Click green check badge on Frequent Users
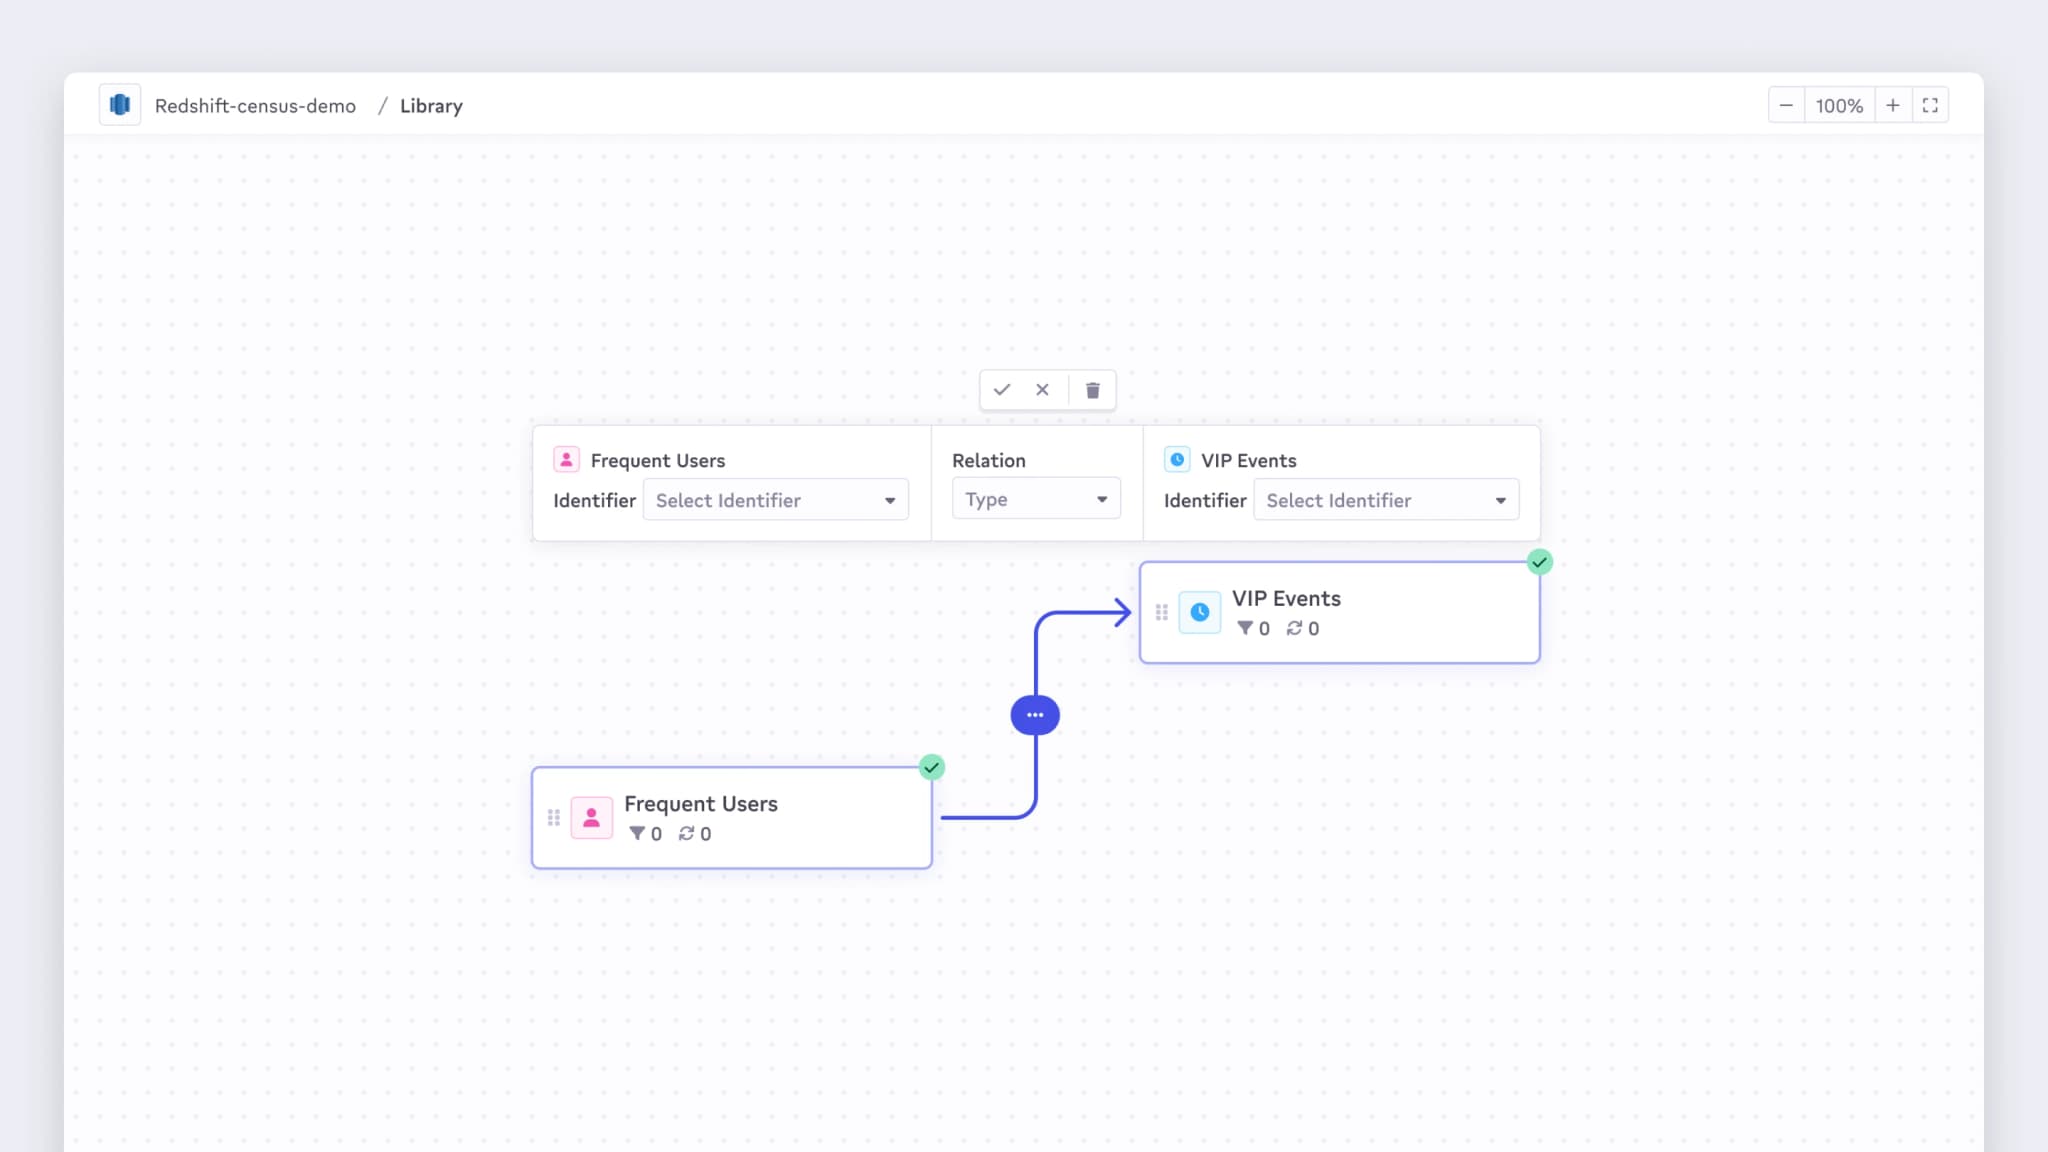This screenshot has width=2048, height=1152. point(932,767)
